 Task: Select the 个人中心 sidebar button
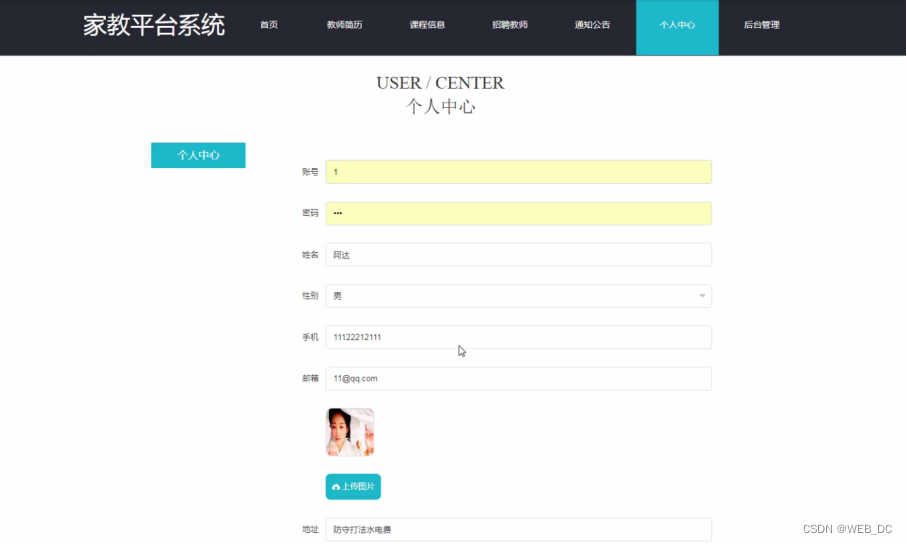198,155
